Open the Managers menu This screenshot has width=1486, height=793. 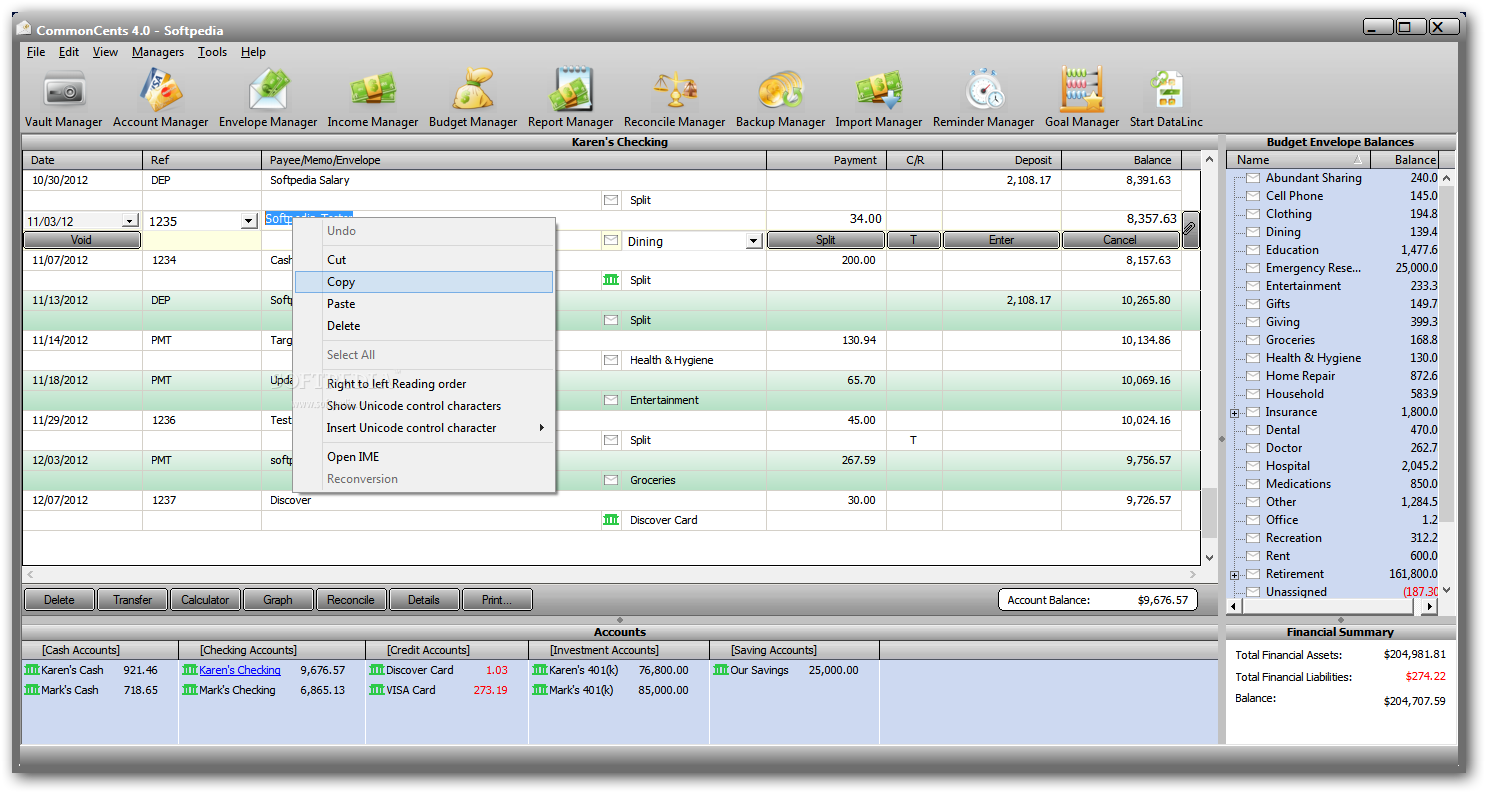click(158, 52)
